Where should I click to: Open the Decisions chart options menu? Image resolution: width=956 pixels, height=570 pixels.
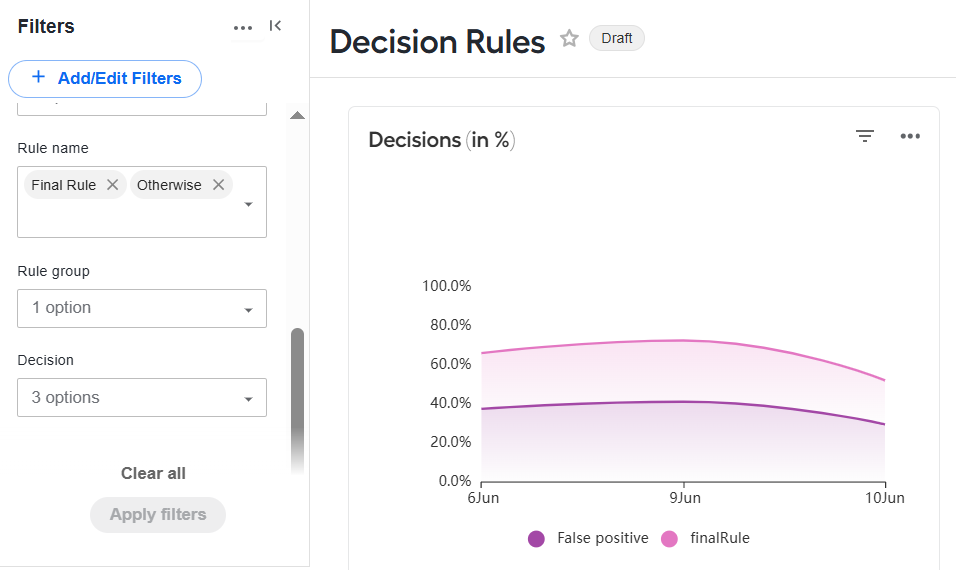pos(910,136)
